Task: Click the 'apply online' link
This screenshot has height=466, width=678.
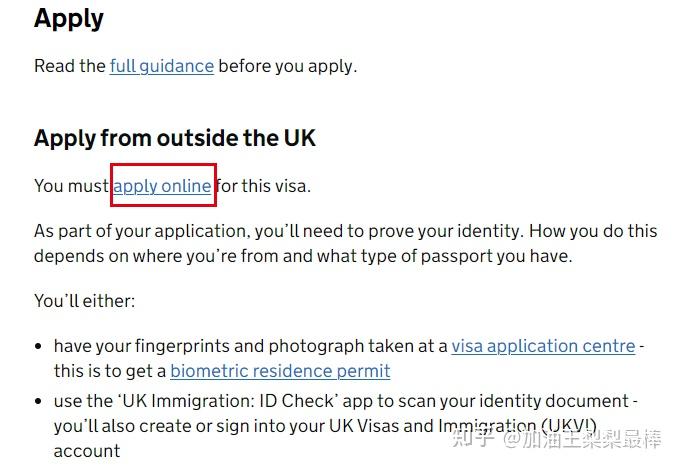Action: tap(162, 186)
